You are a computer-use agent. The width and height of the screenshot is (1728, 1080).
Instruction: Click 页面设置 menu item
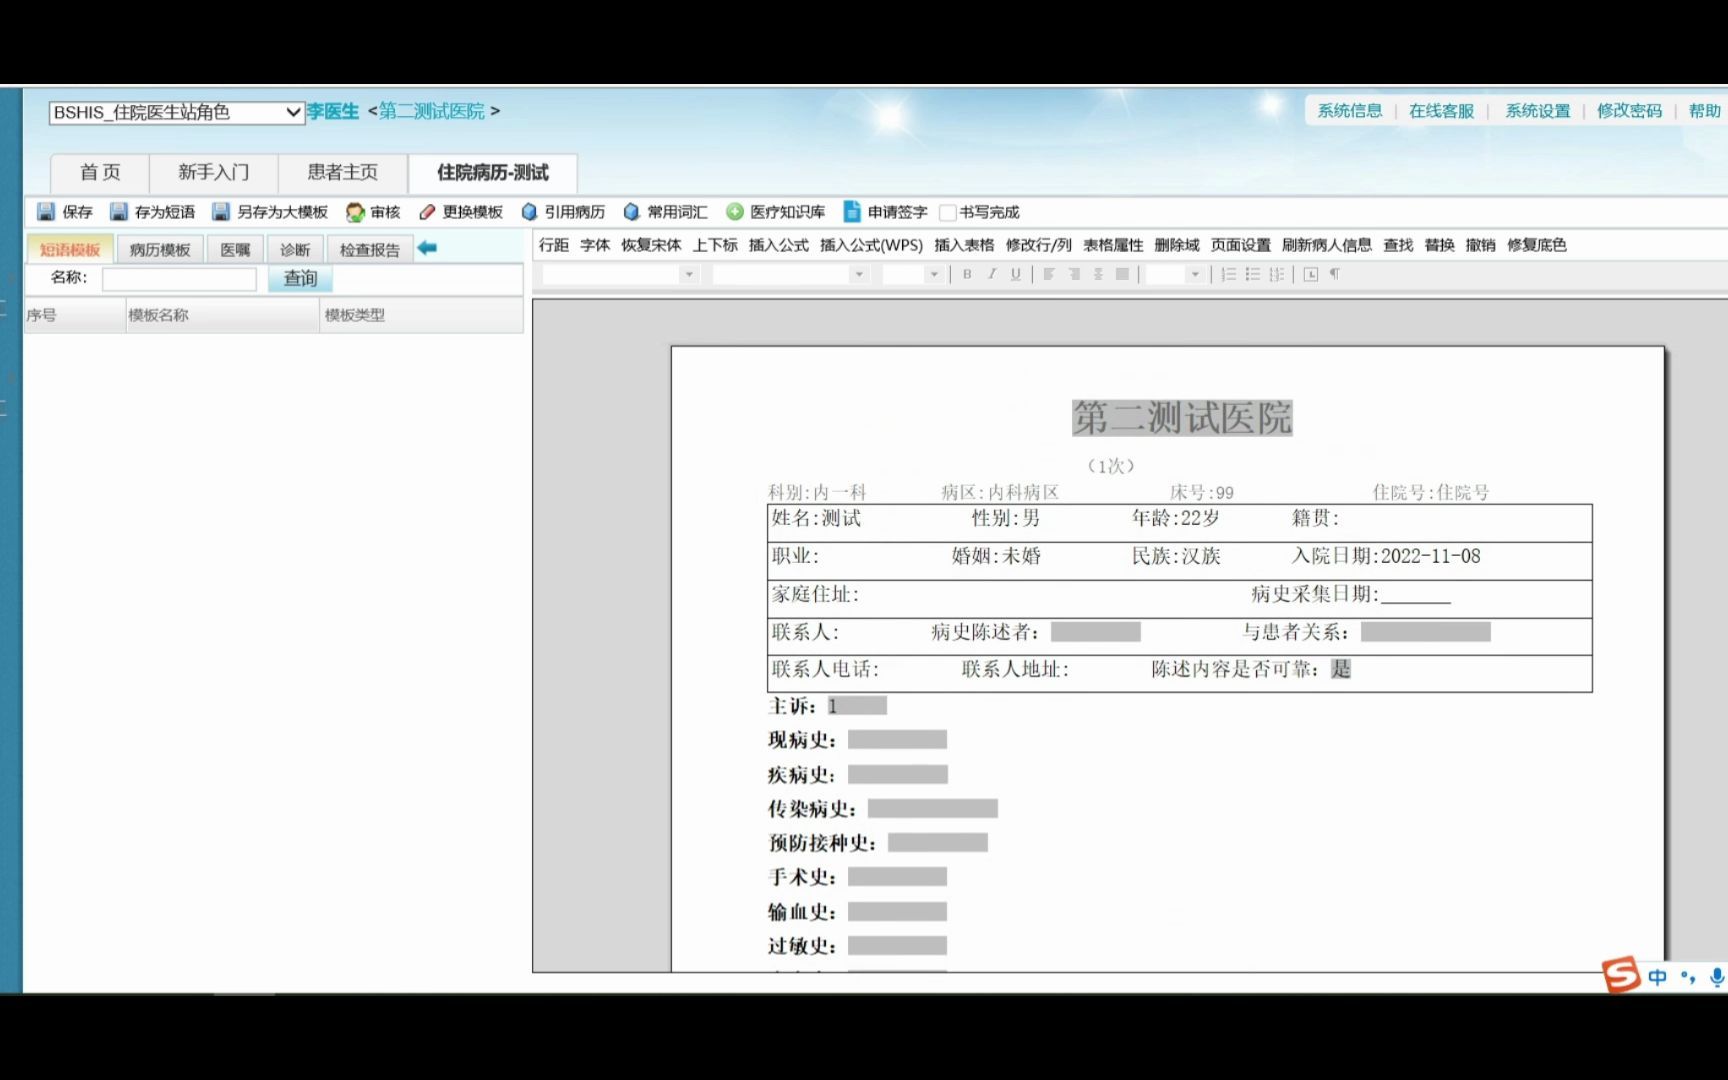coord(1241,245)
